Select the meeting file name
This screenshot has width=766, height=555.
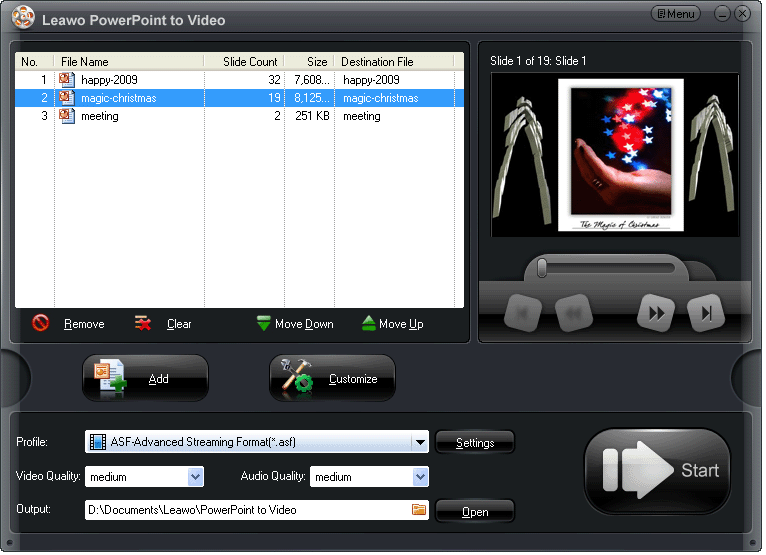tap(100, 116)
